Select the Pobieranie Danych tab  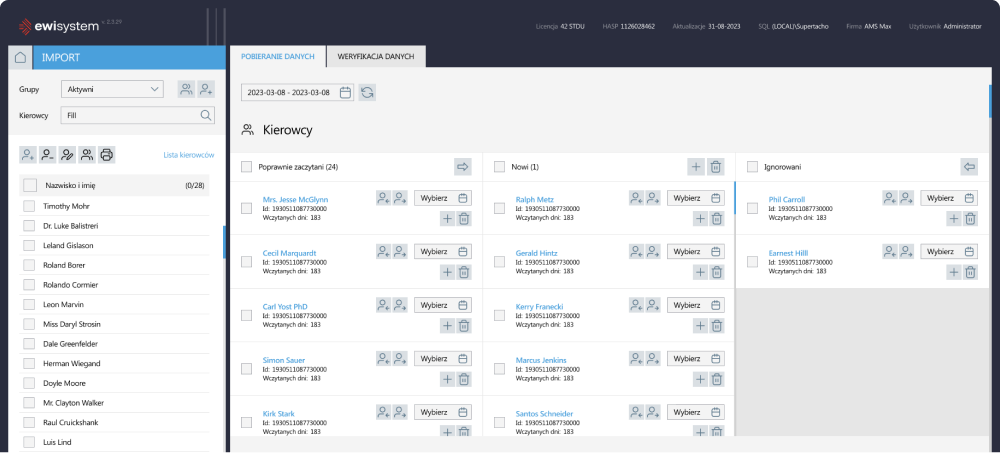[277, 57]
